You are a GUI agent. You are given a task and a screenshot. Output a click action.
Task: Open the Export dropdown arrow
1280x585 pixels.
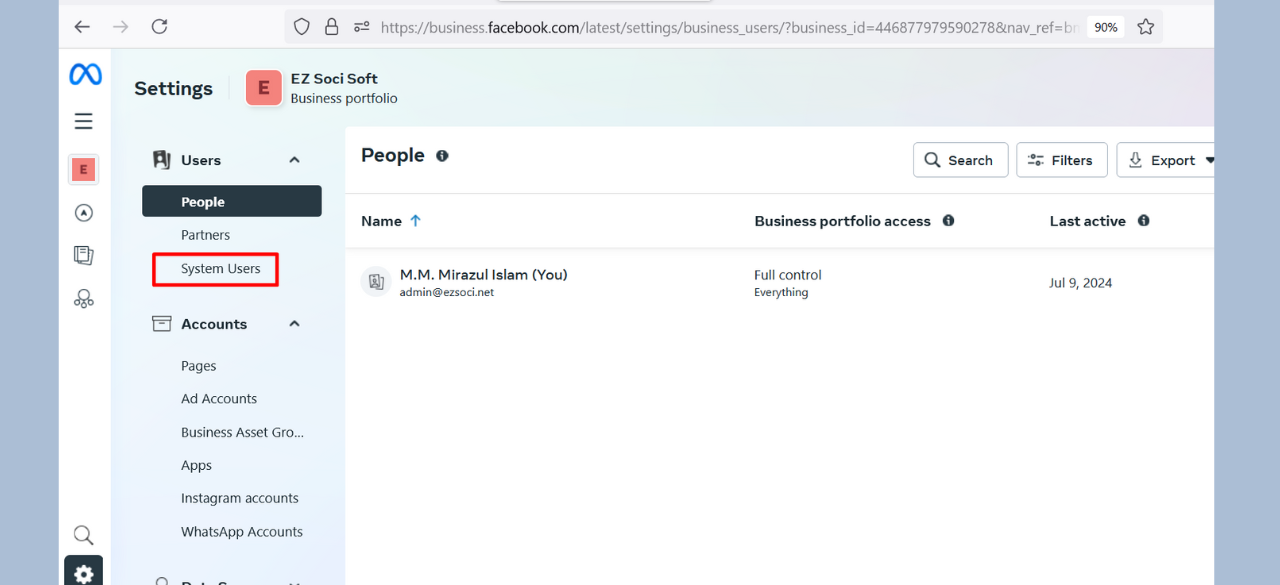1209,160
